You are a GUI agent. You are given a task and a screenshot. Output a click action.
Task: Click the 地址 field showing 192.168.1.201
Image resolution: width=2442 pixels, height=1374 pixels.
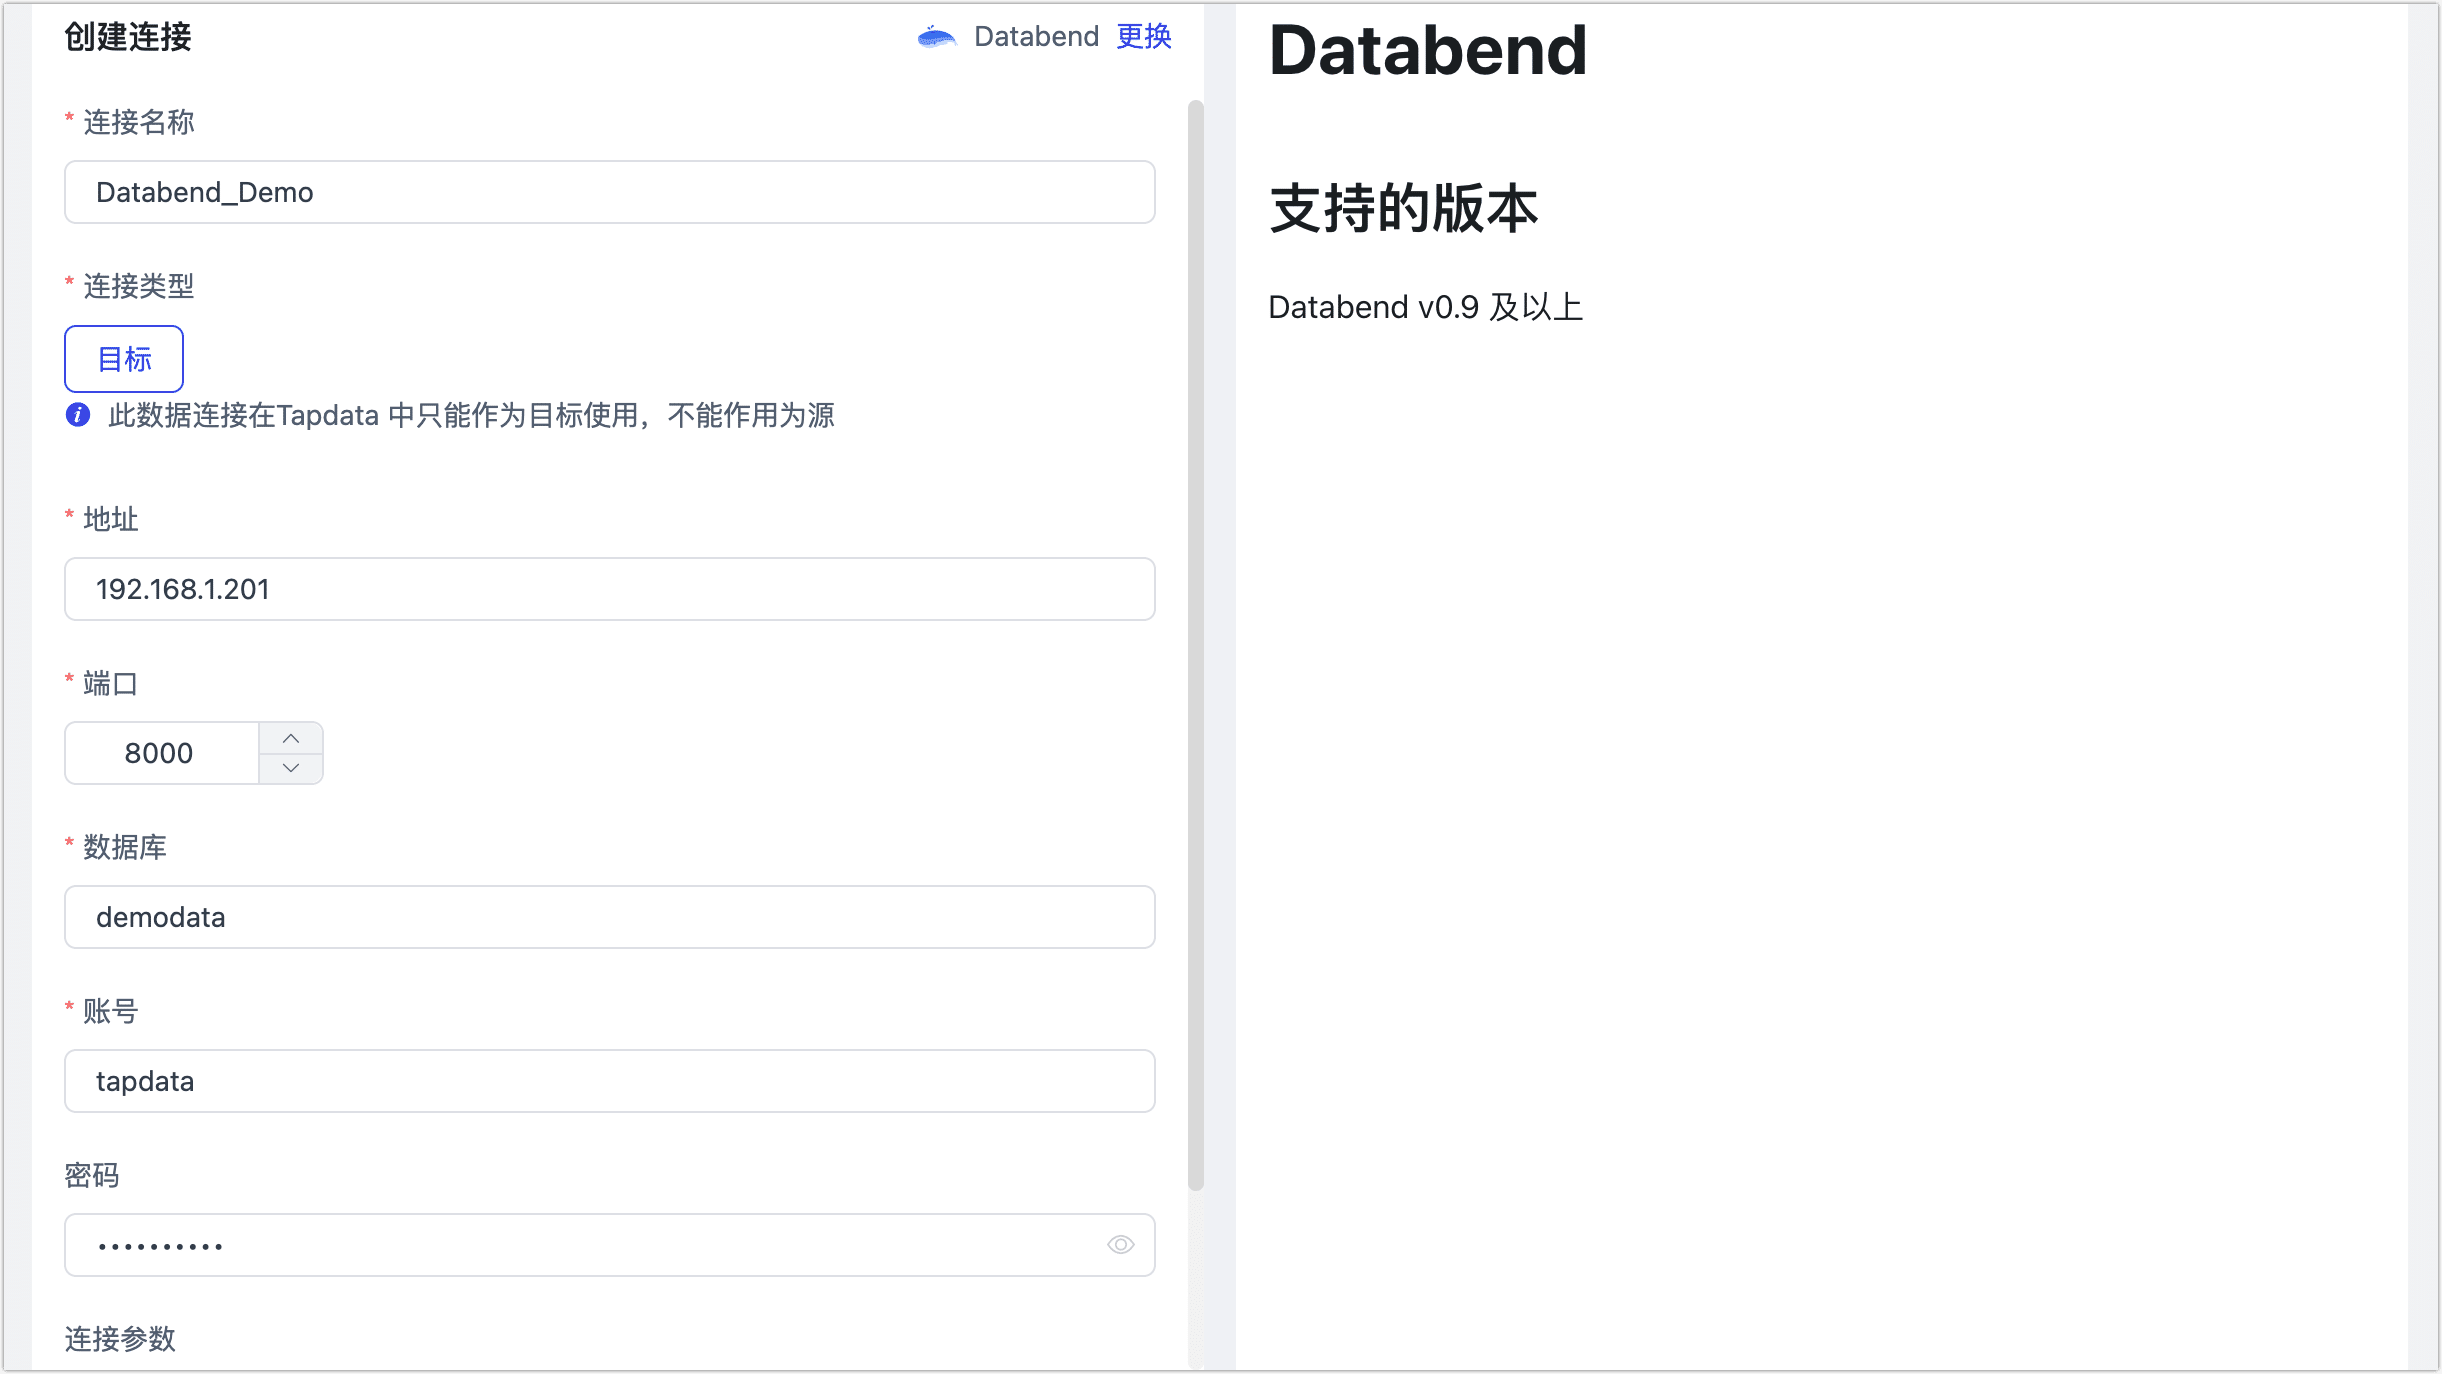[609, 589]
